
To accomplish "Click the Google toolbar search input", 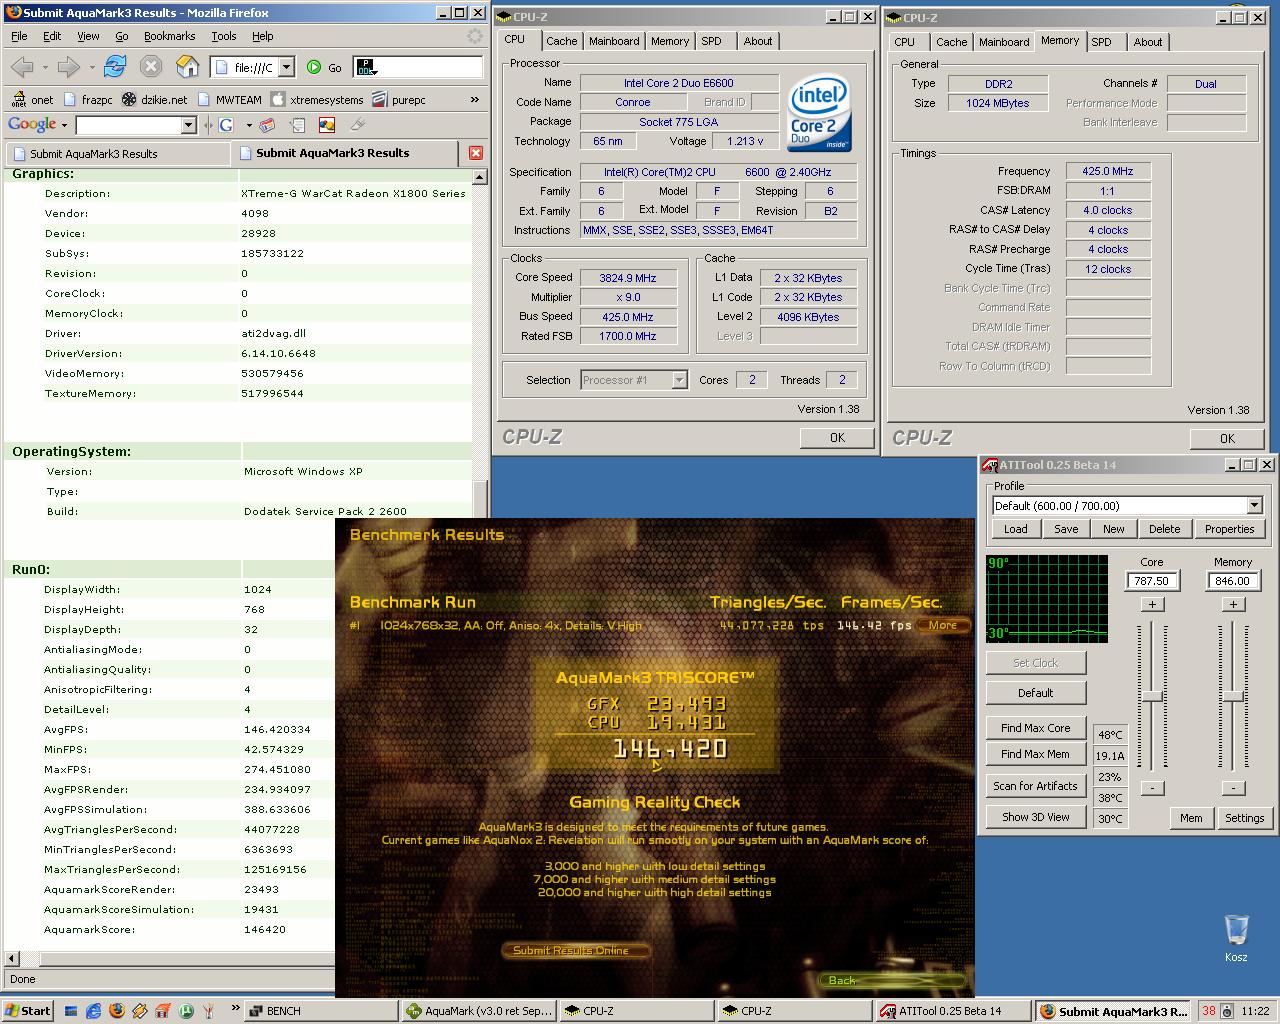I will click(x=128, y=125).
